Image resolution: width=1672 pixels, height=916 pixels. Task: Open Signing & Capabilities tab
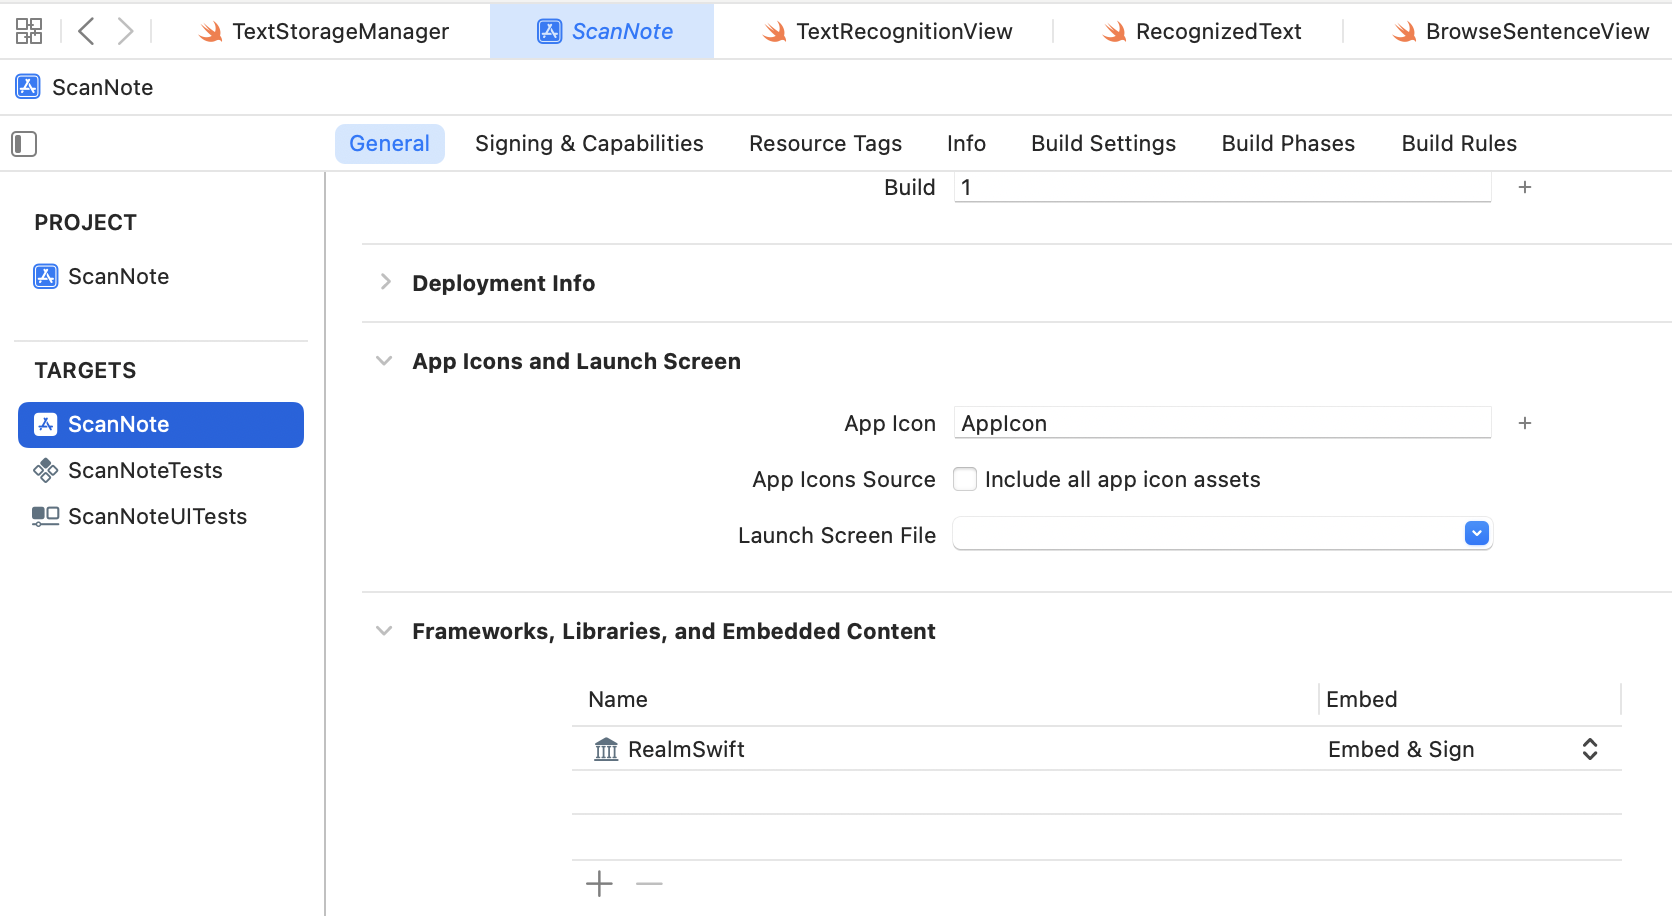(x=589, y=143)
